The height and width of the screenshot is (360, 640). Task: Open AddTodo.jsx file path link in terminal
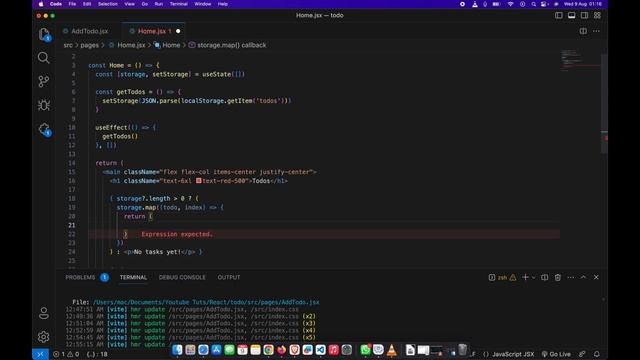(206, 302)
